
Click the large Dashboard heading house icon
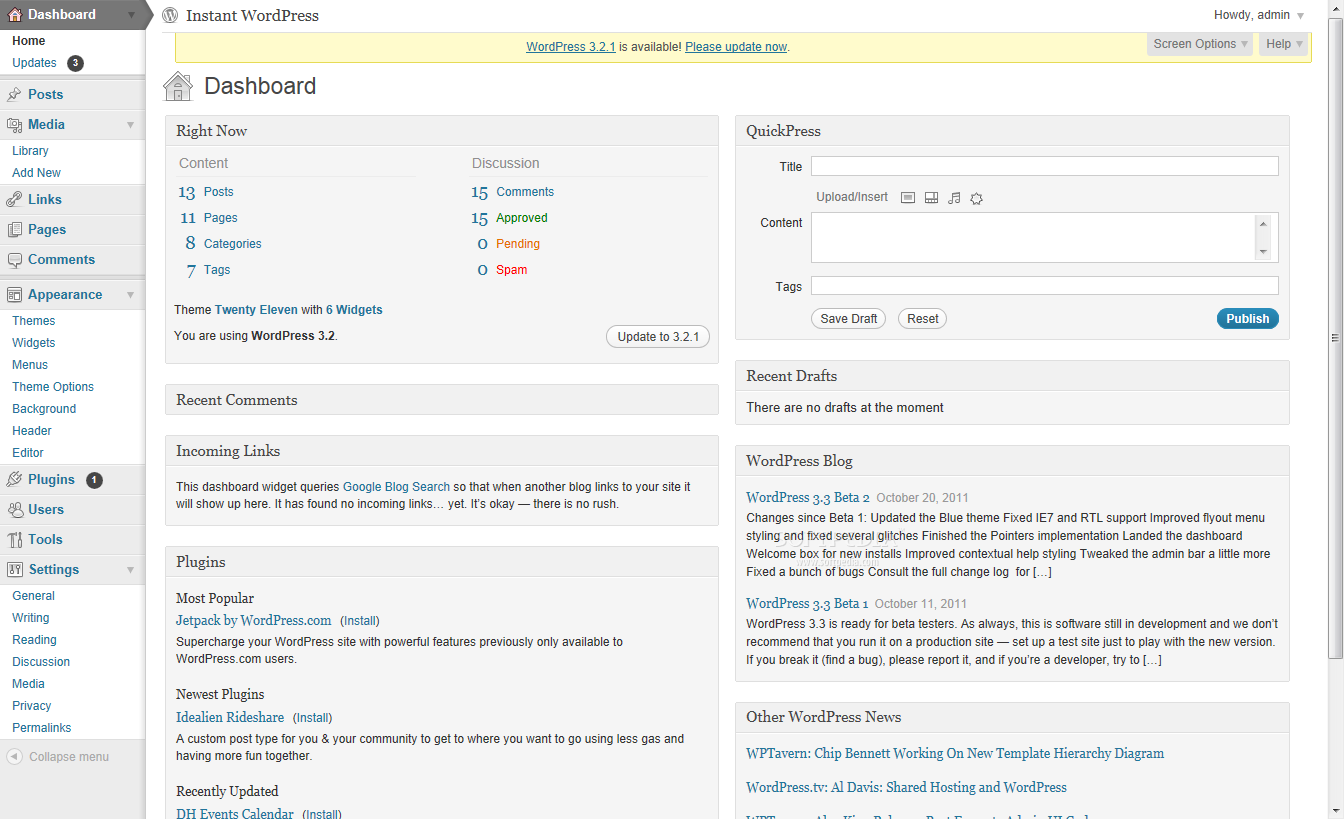[x=178, y=86]
